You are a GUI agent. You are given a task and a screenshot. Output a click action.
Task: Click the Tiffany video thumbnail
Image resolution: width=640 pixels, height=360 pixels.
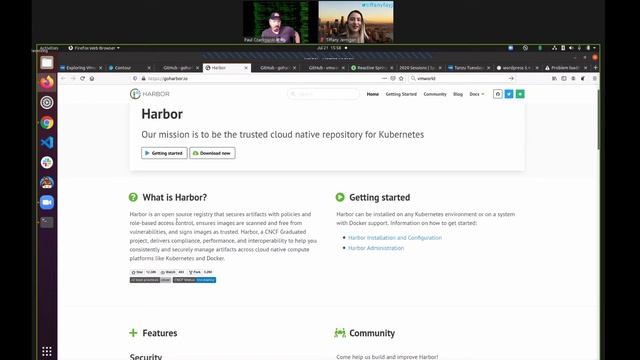(x=356, y=22)
